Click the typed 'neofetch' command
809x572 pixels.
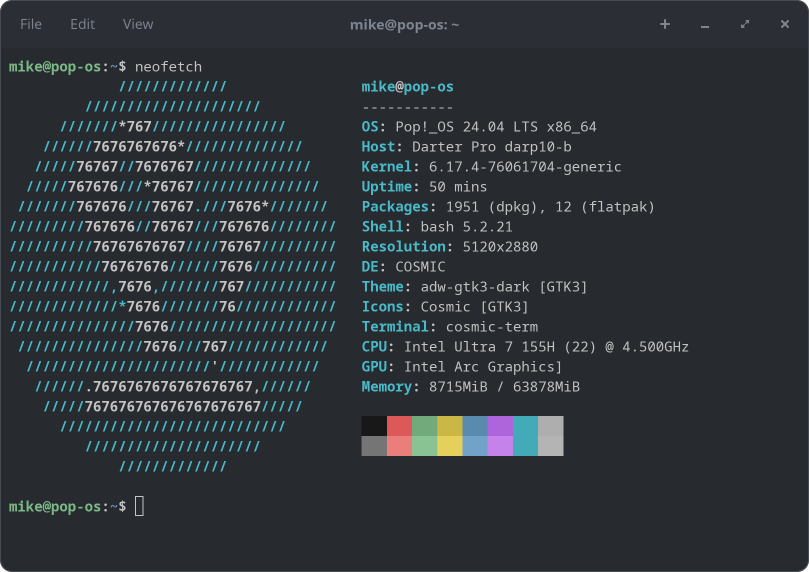point(168,67)
